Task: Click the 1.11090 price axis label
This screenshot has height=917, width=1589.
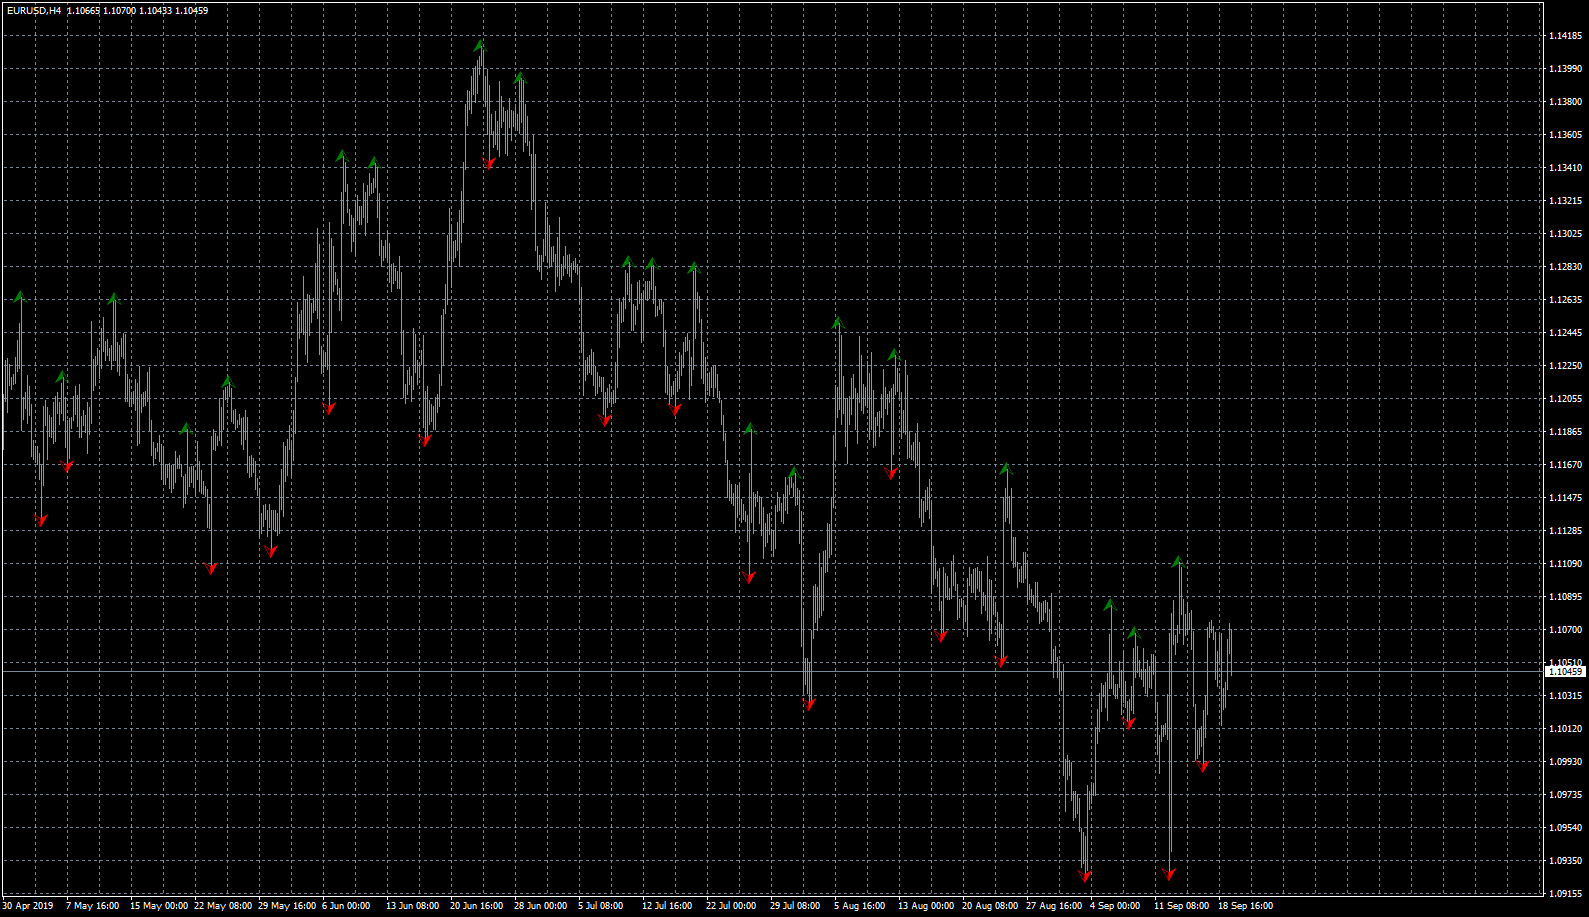Action: [1565, 564]
